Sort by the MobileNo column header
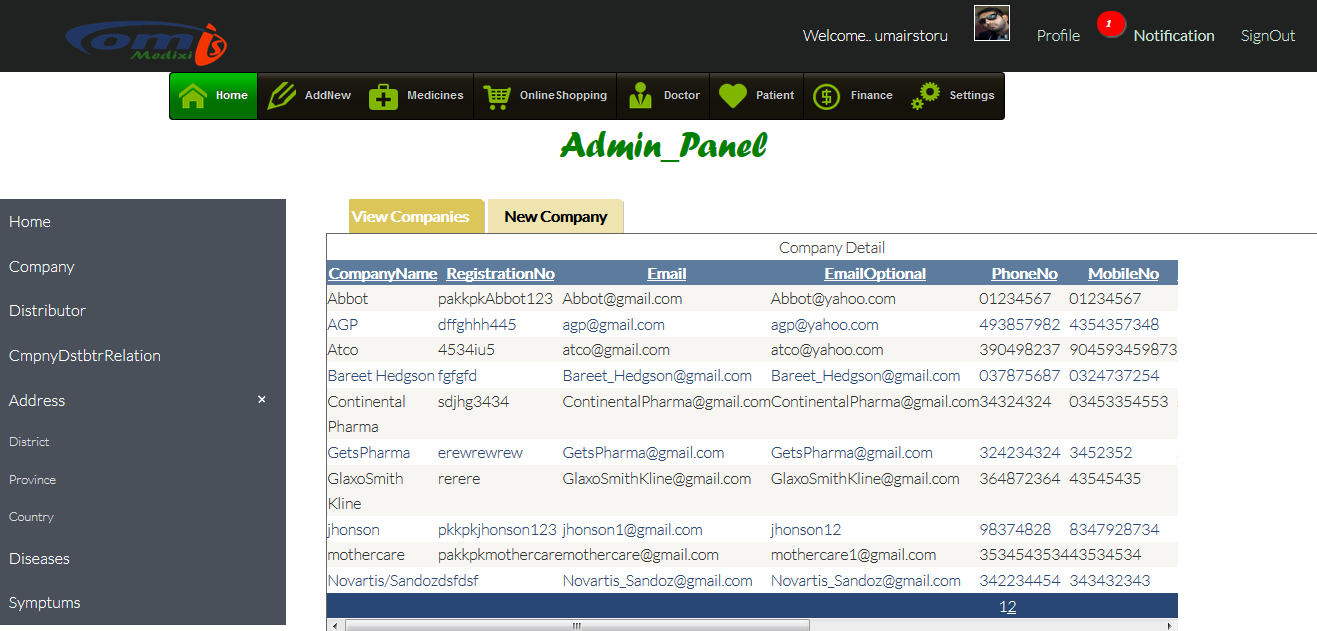This screenshot has width=1317, height=631. click(x=1123, y=274)
